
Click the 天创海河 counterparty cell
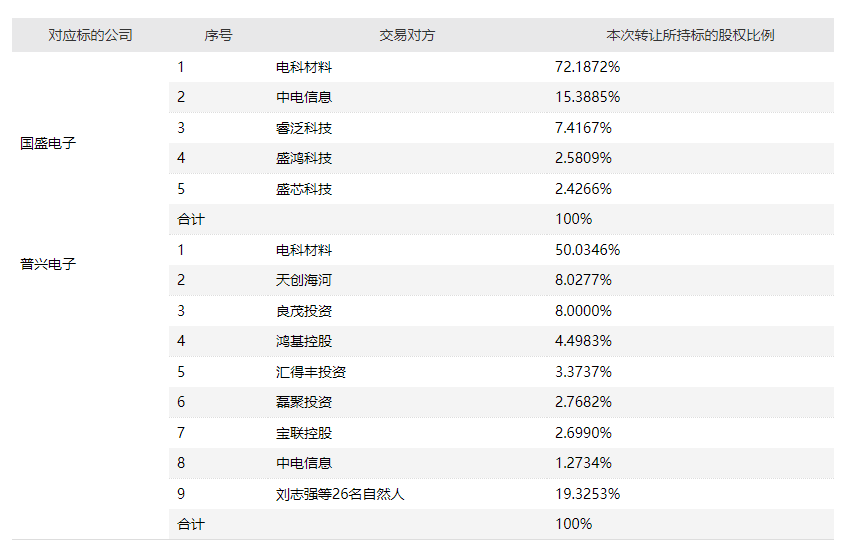coord(304,280)
